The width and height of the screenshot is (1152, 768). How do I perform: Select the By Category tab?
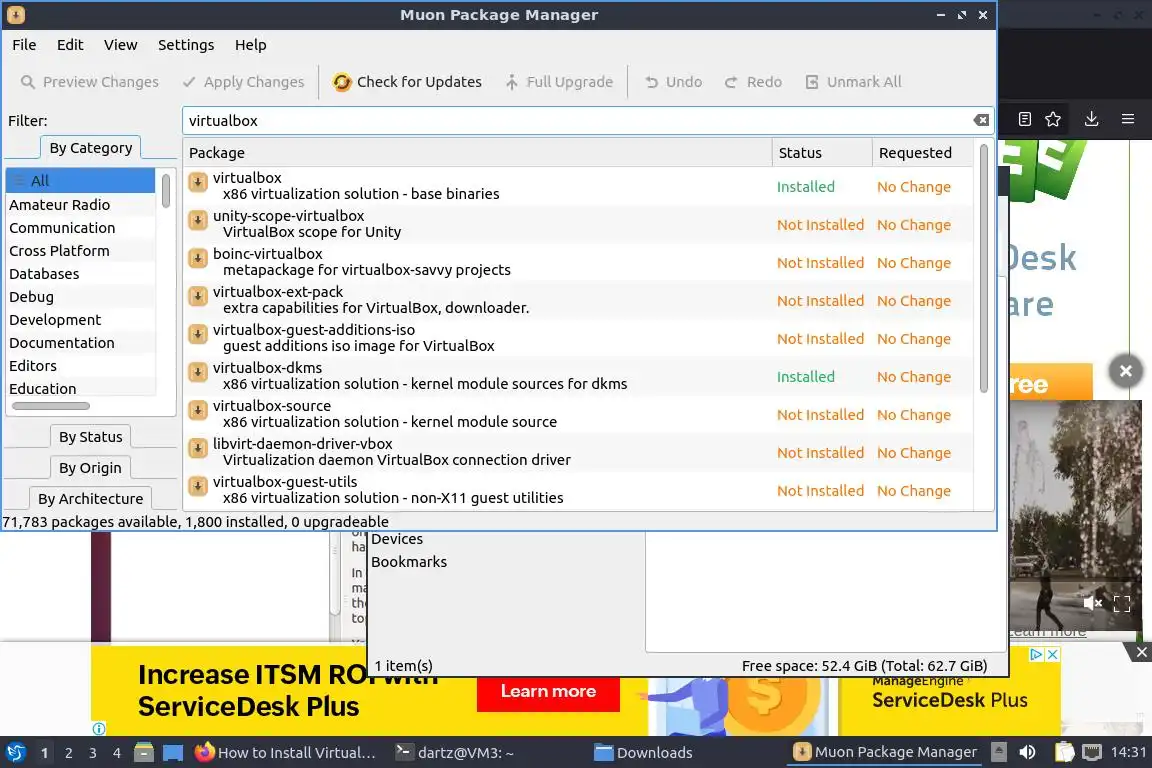(90, 148)
